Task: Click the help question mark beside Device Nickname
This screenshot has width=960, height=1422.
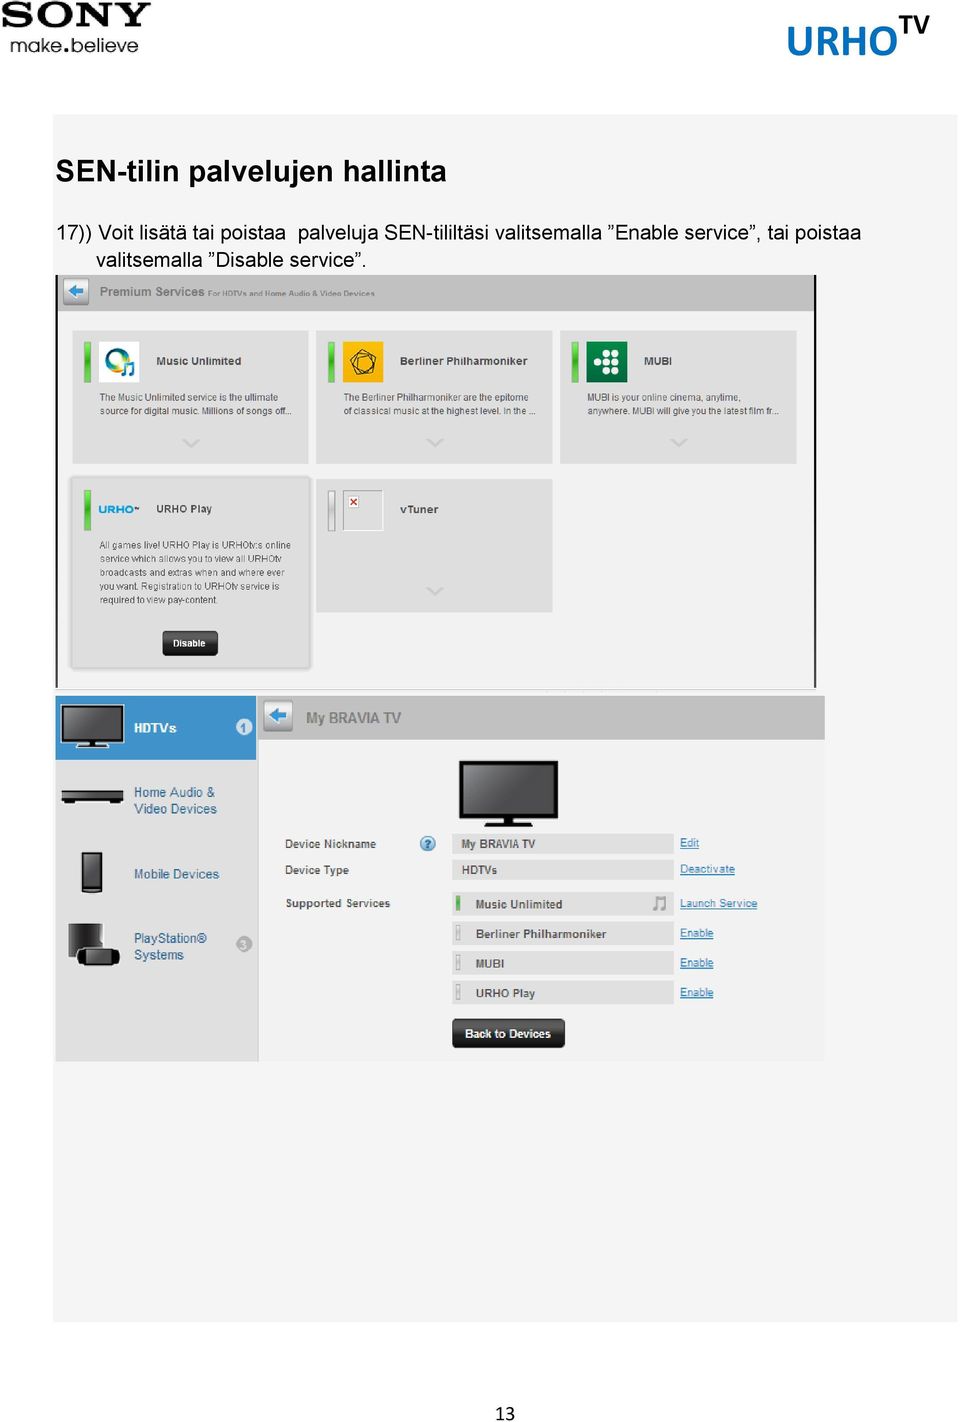Action: pos(428,844)
